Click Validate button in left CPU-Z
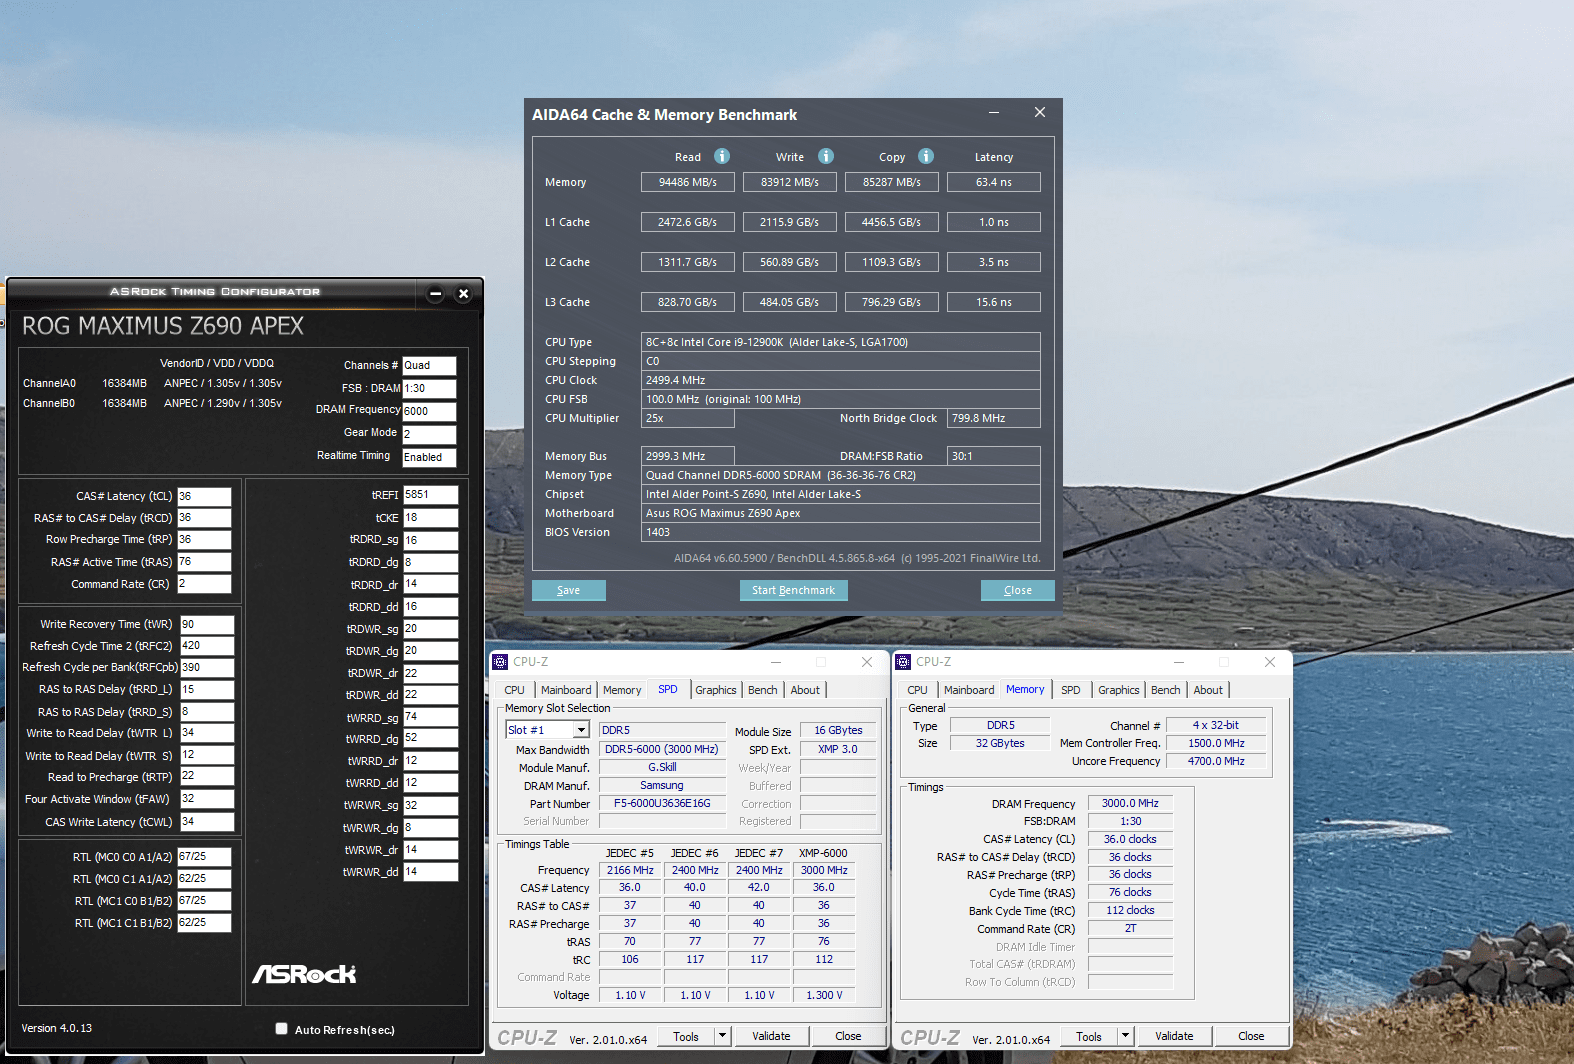The image size is (1574, 1064). [771, 1036]
